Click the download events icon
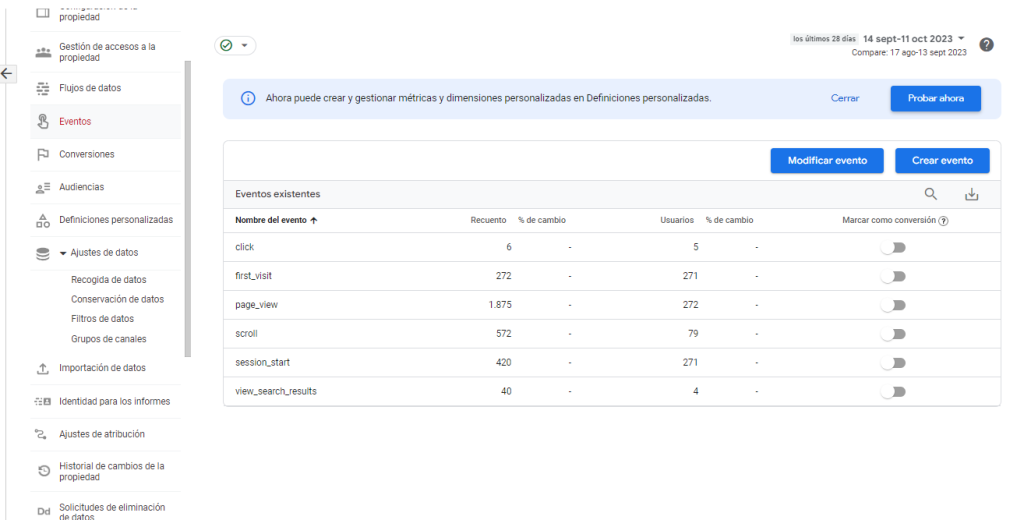The image size is (1024, 520). pyautogui.click(x=971, y=194)
